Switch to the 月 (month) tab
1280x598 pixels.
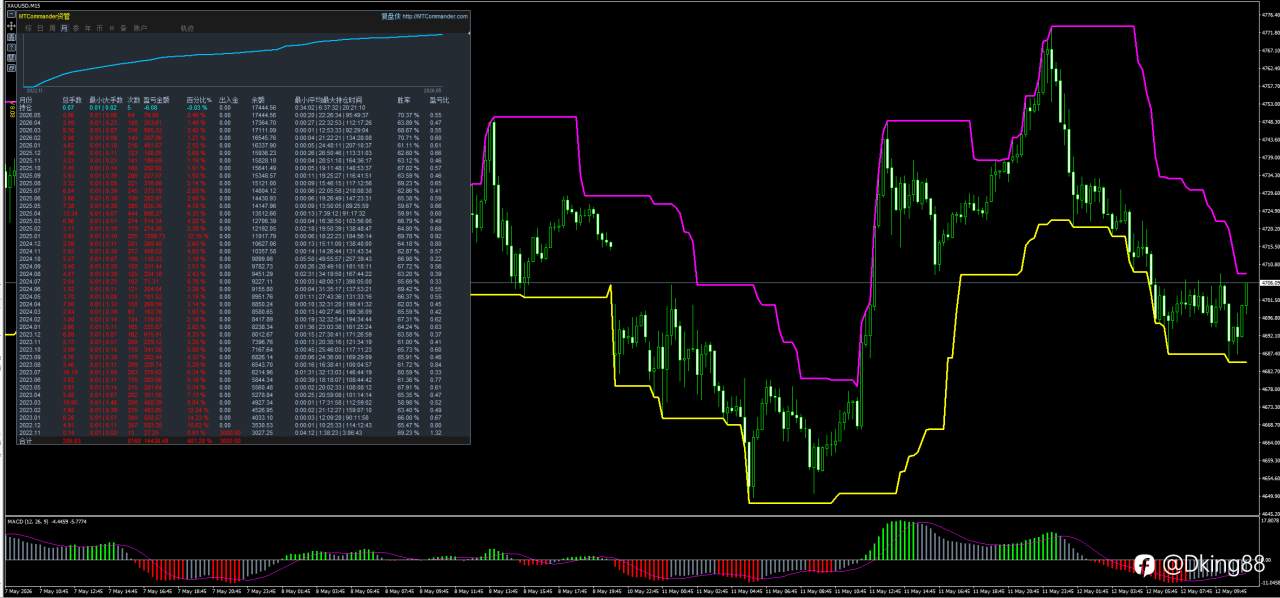(x=64, y=28)
